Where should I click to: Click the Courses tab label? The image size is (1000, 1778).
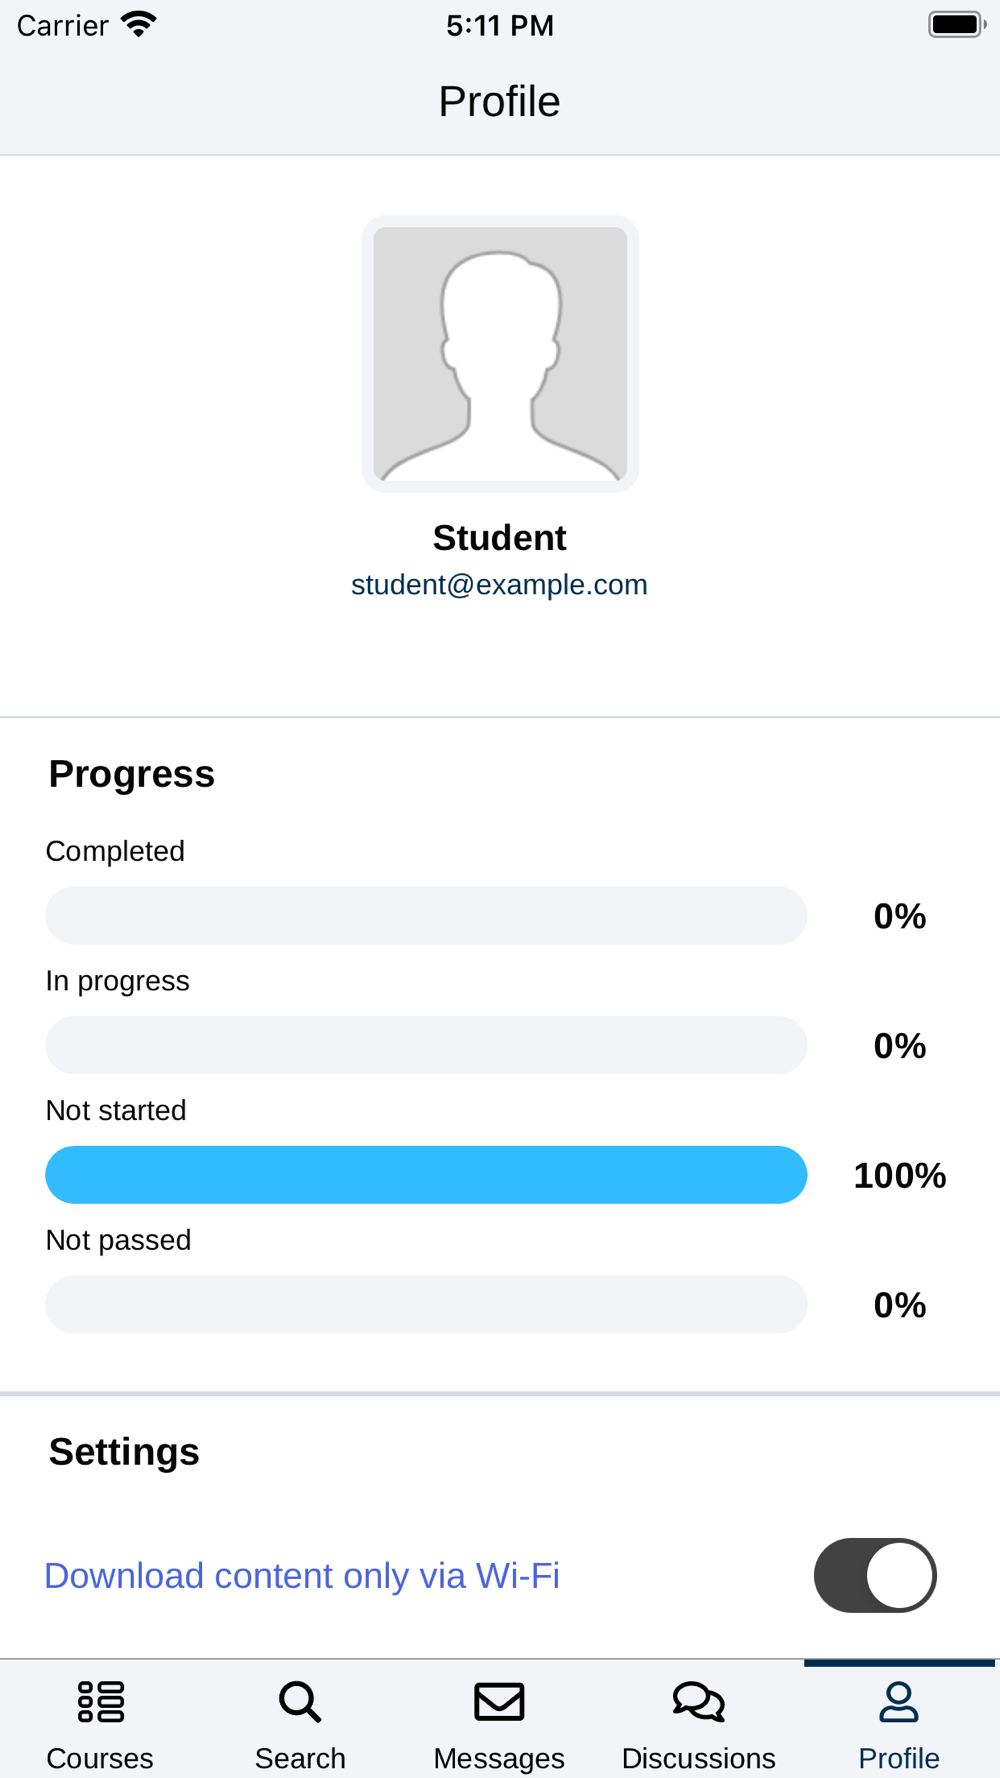tap(100, 1758)
